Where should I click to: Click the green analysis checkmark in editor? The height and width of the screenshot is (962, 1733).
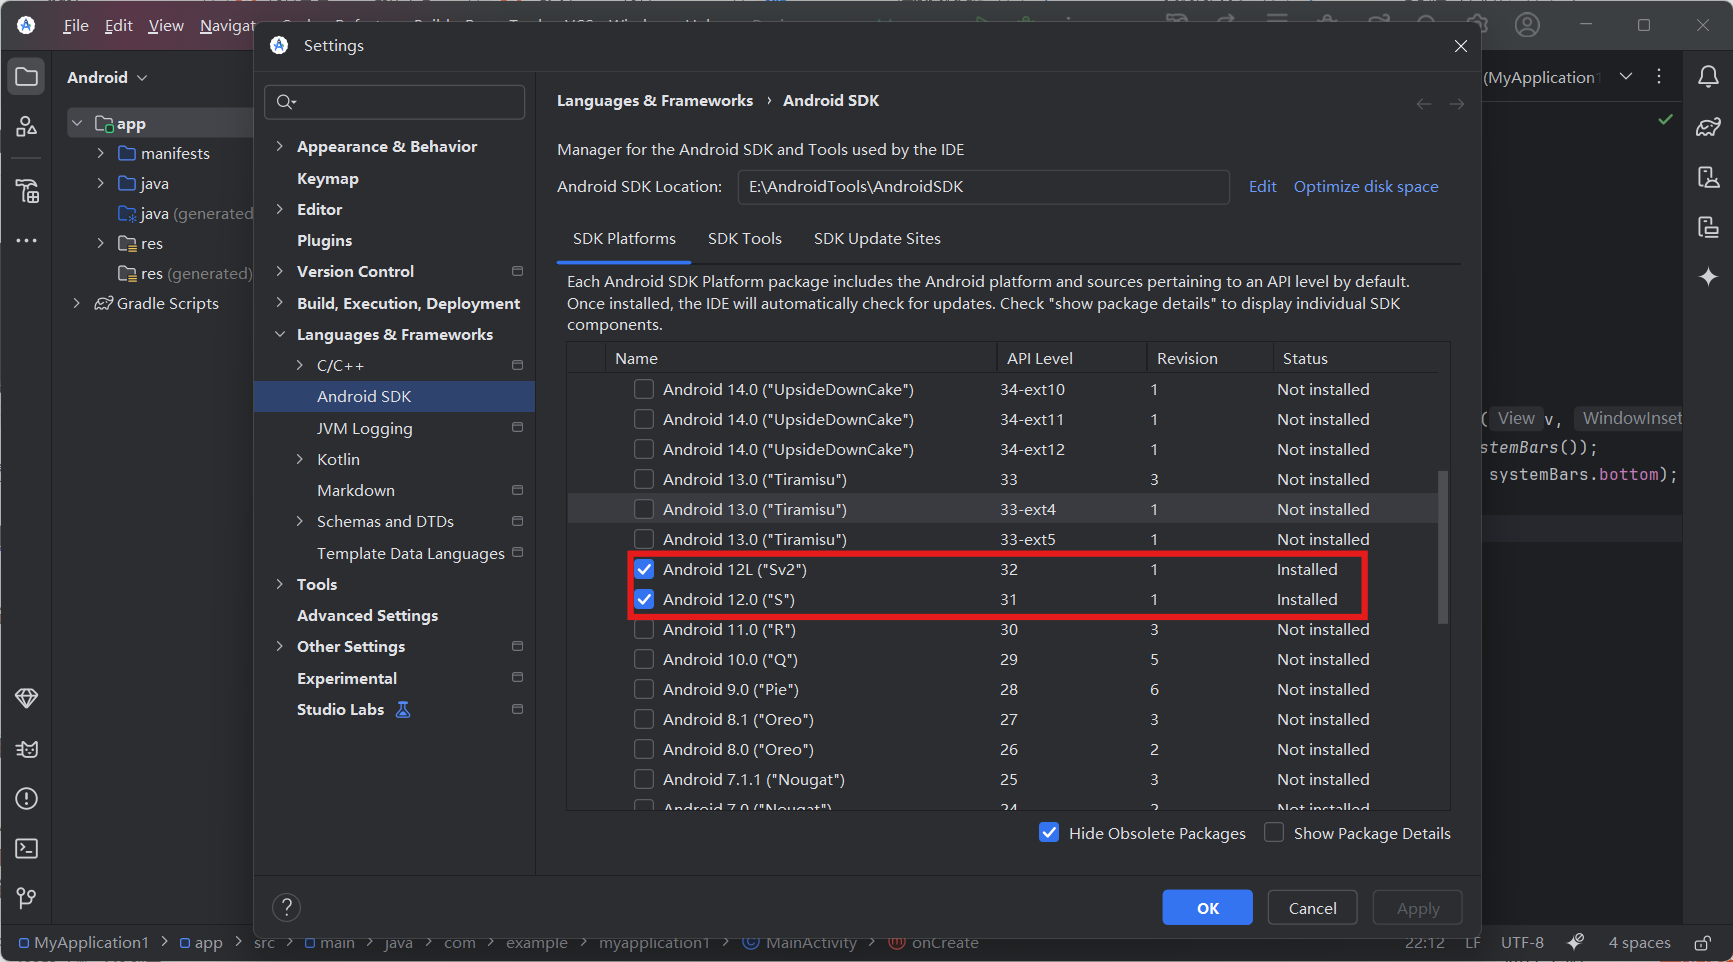click(1665, 120)
